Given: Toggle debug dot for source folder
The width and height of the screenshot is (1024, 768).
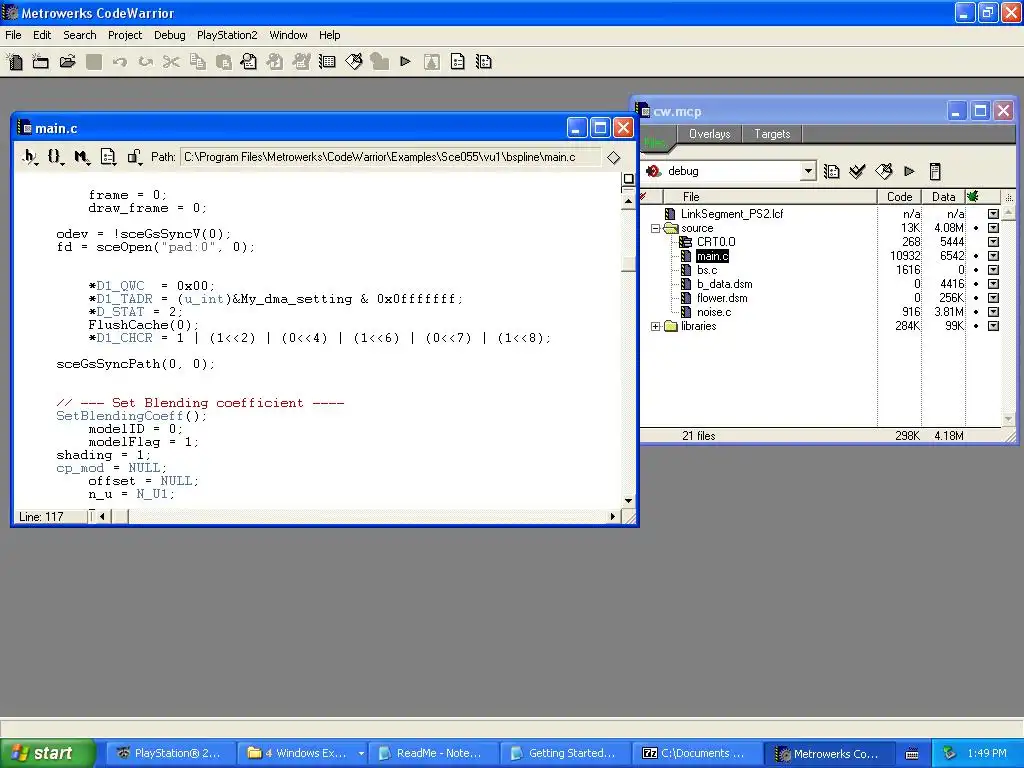Looking at the screenshot, I should [976, 229].
